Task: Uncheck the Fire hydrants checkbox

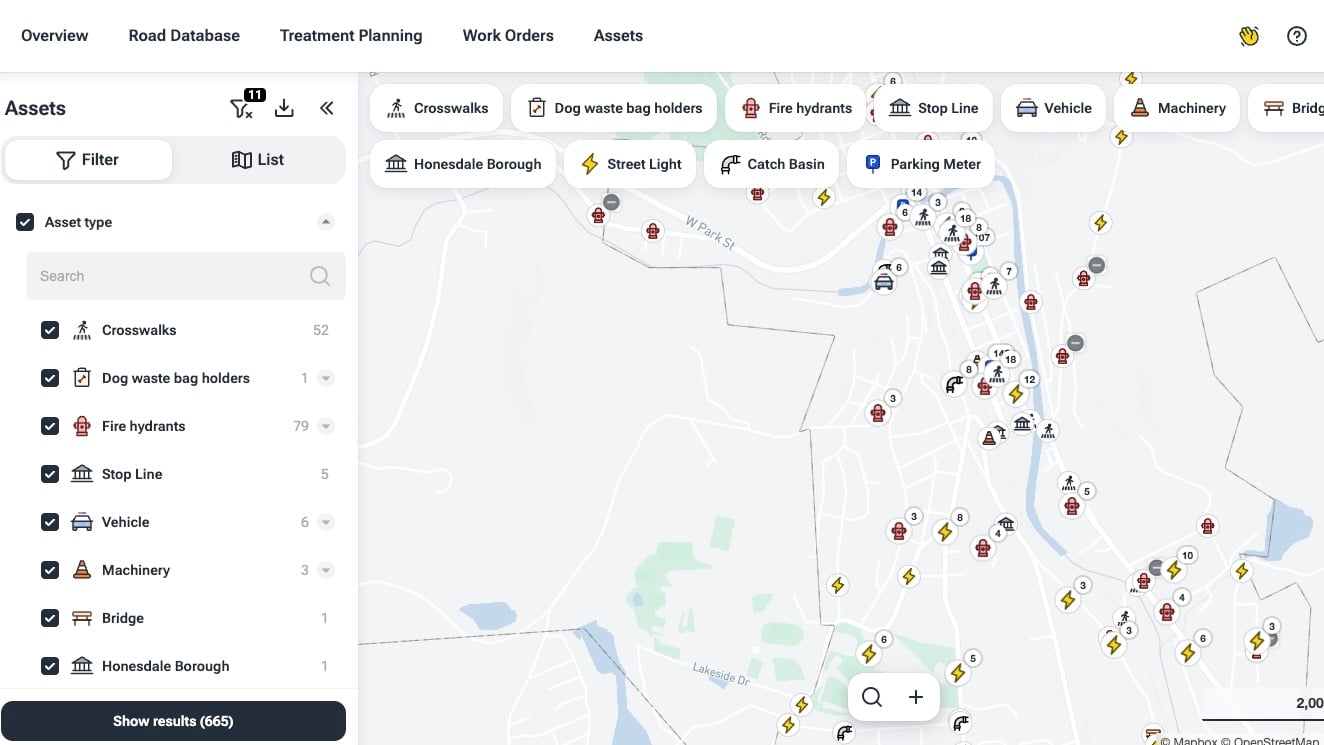Action: tap(50, 426)
